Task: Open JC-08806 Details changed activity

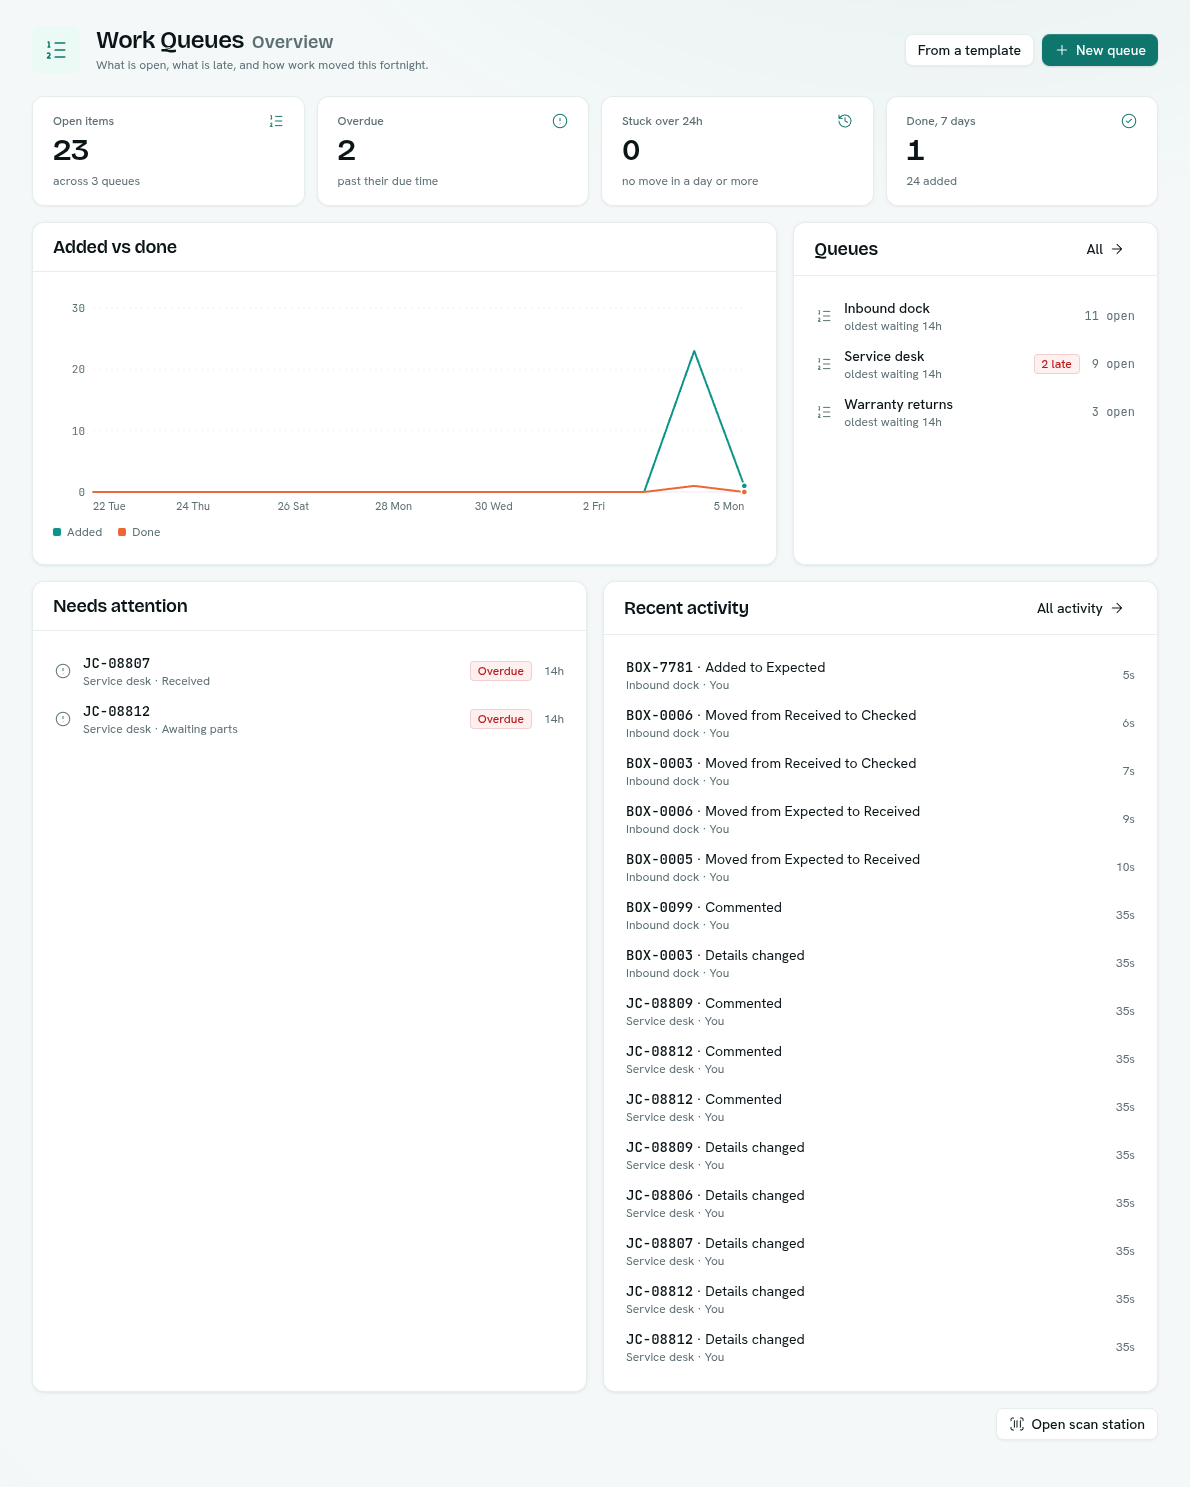Action: tap(880, 1203)
